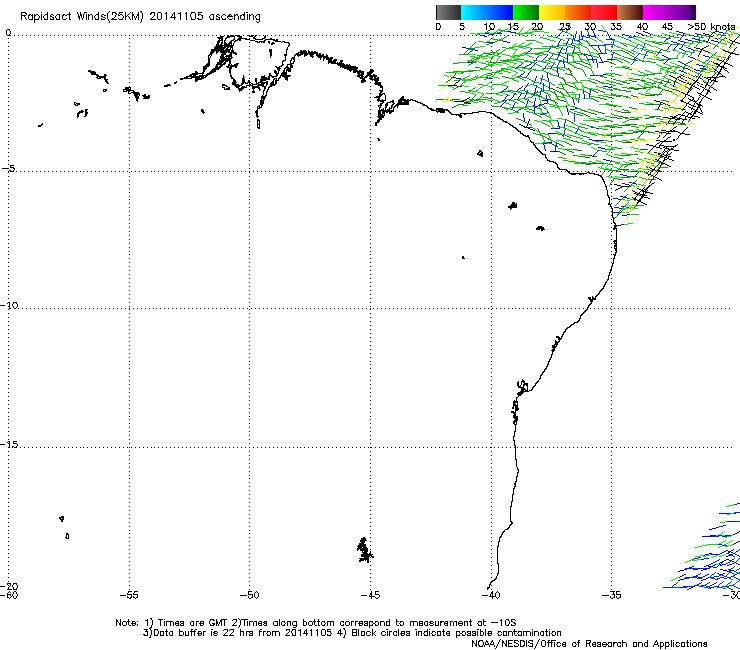Click the 'NOAA/NESDIS/Office of Research and Applications' credit
The width and height of the screenshot is (740, 650).
[x=589, y=644]
